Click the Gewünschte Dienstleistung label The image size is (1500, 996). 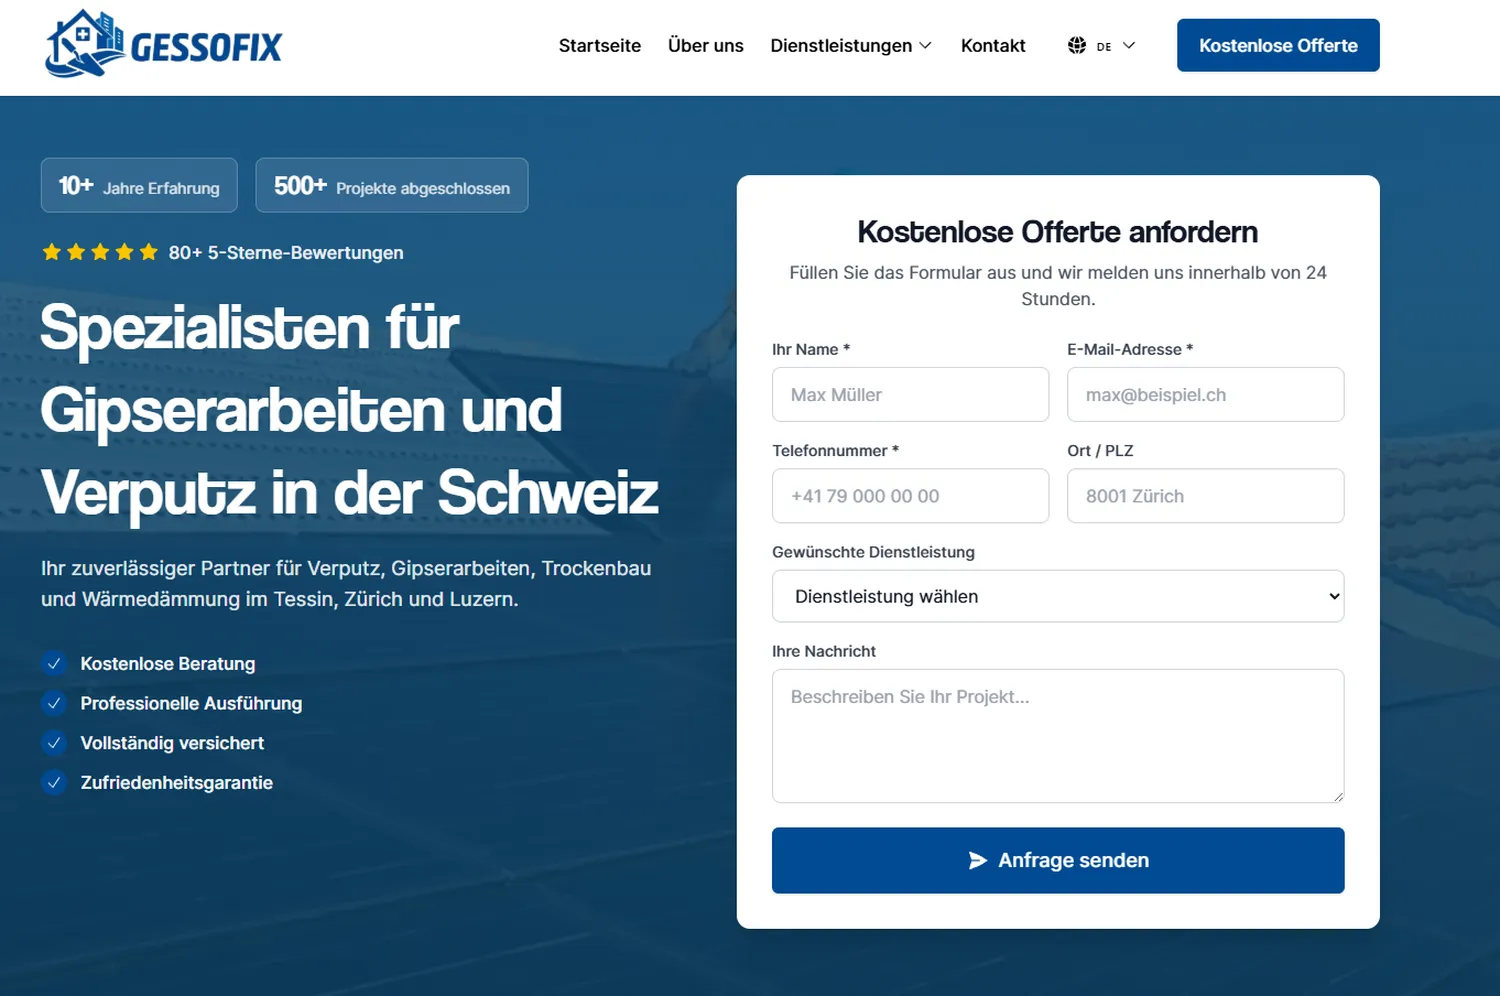pos(873,552)
